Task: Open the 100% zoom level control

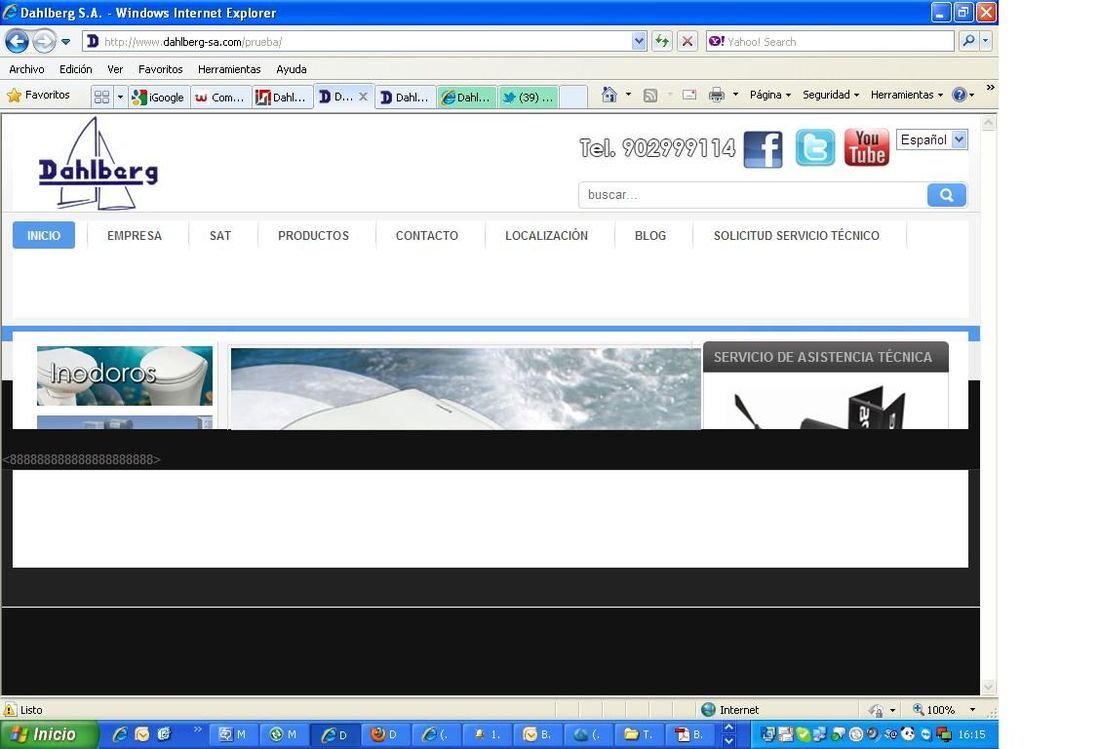Action: click(944, 710)
